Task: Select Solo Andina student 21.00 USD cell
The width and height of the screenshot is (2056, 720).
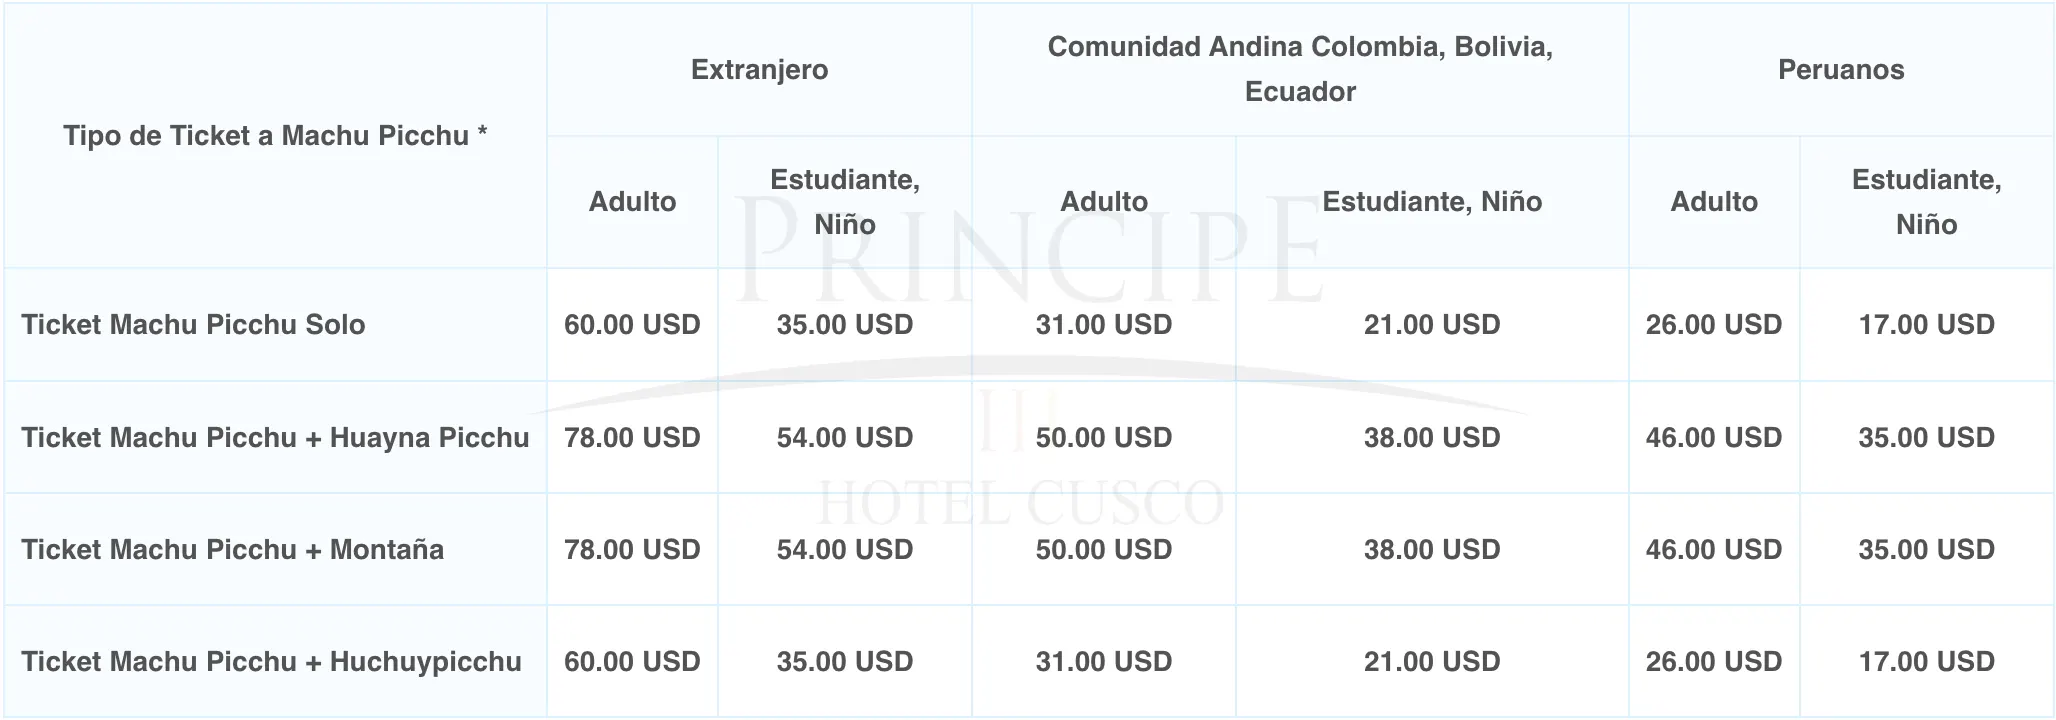Action: point(1432,325)
